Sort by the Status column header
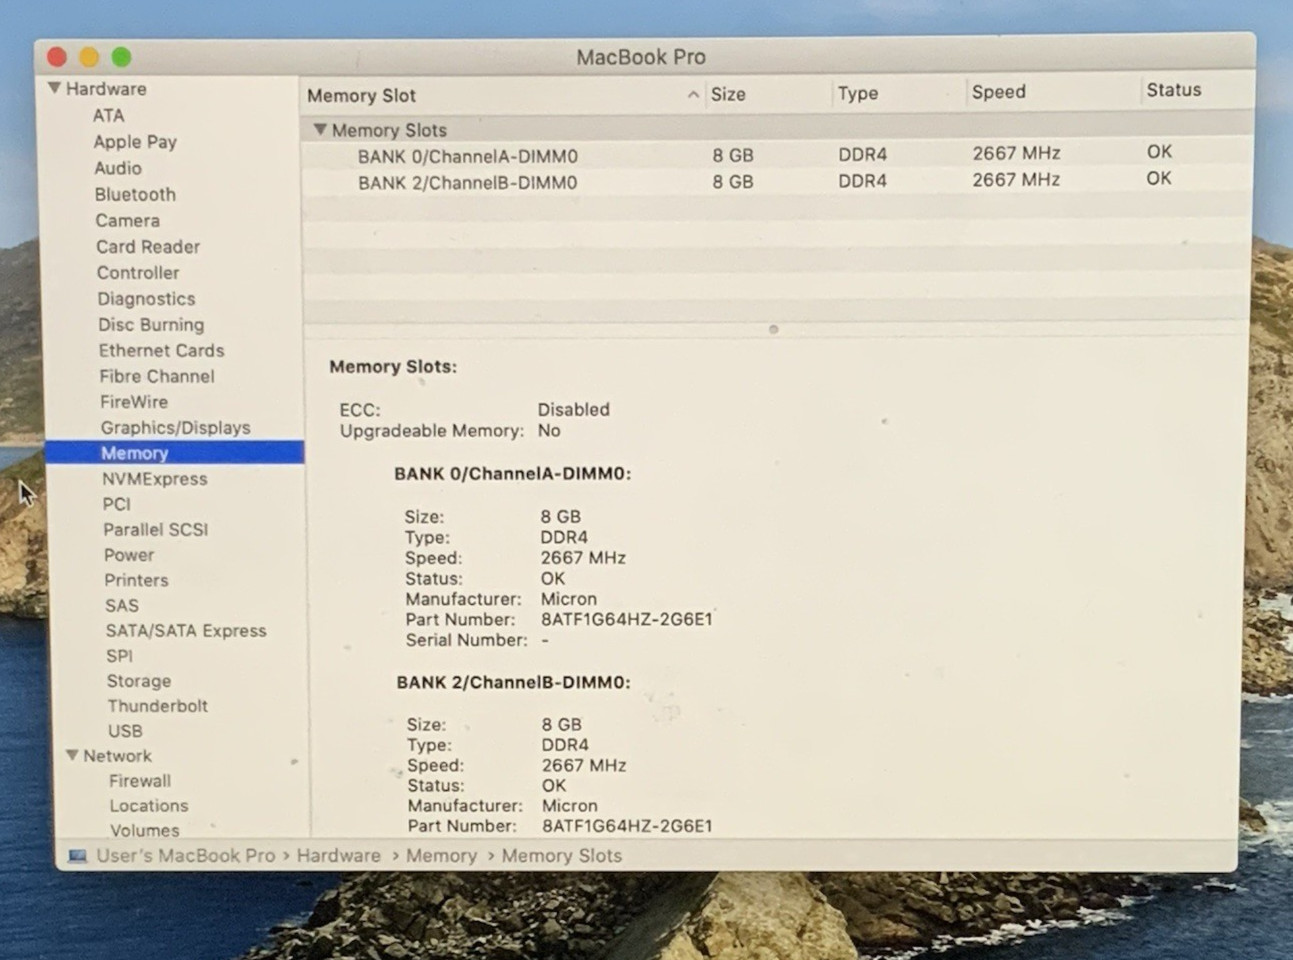This screenshot has width=1293, height=960. 1174,90
